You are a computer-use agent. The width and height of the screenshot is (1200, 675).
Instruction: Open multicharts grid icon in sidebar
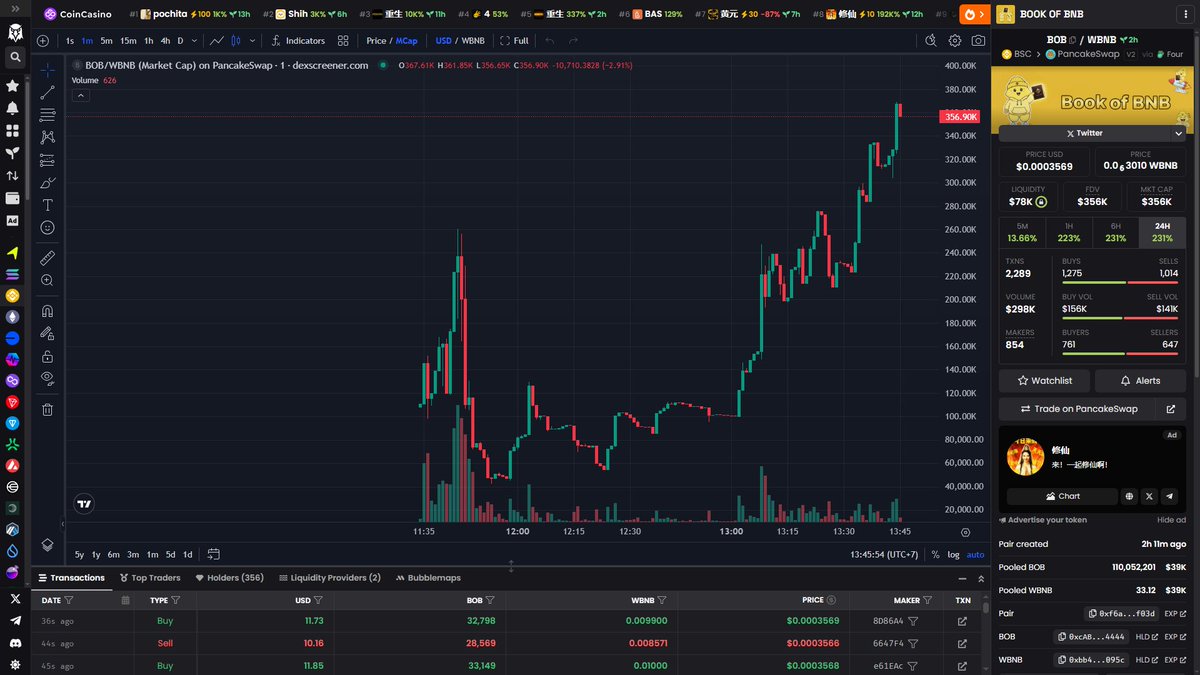click(x=13, y=130)
